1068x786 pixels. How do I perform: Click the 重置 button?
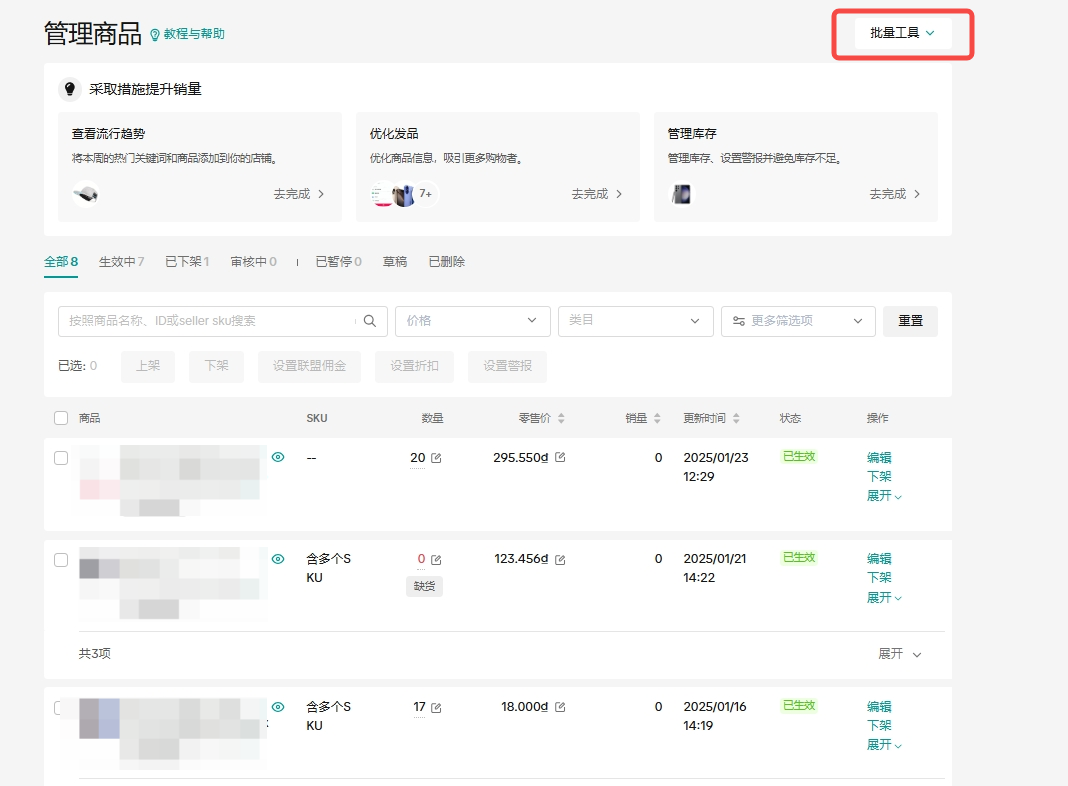[910, 321]
